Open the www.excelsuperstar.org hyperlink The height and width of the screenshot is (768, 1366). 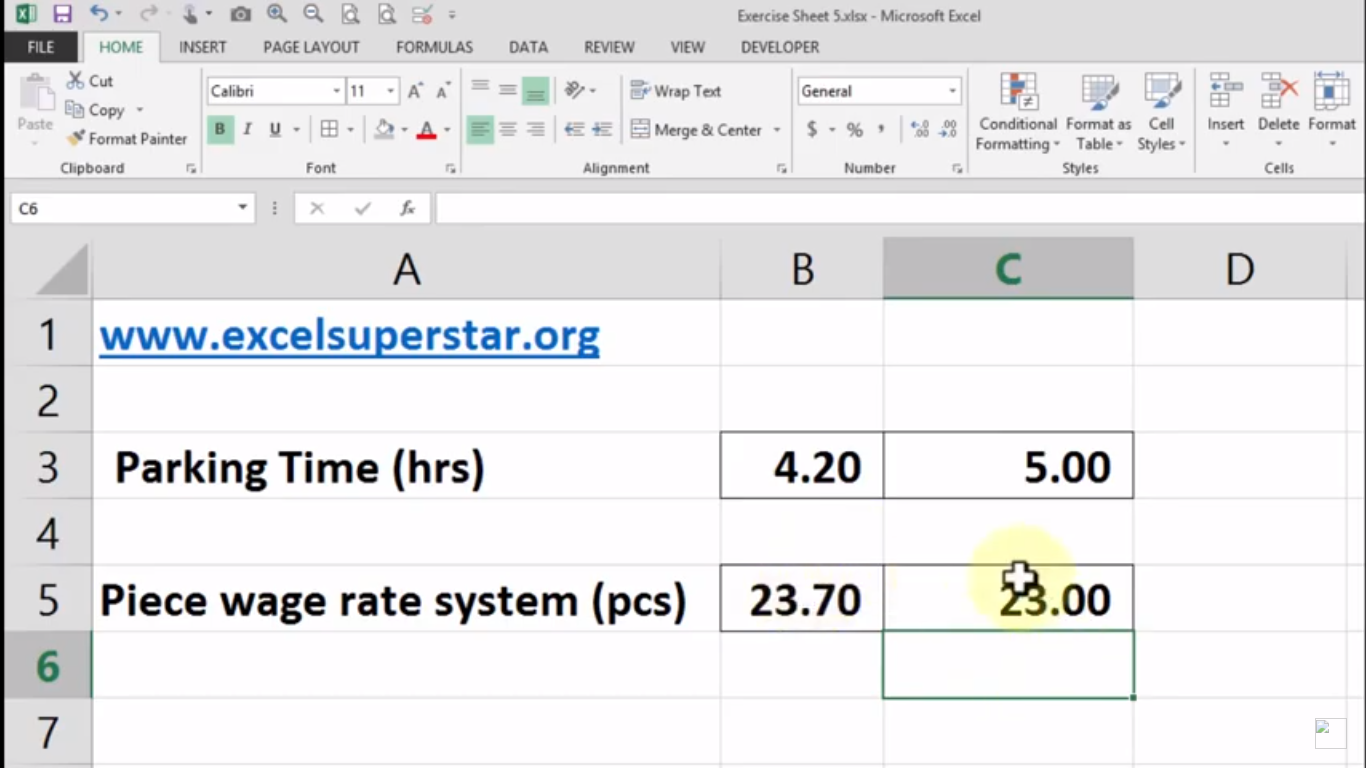tap(349, 335)
